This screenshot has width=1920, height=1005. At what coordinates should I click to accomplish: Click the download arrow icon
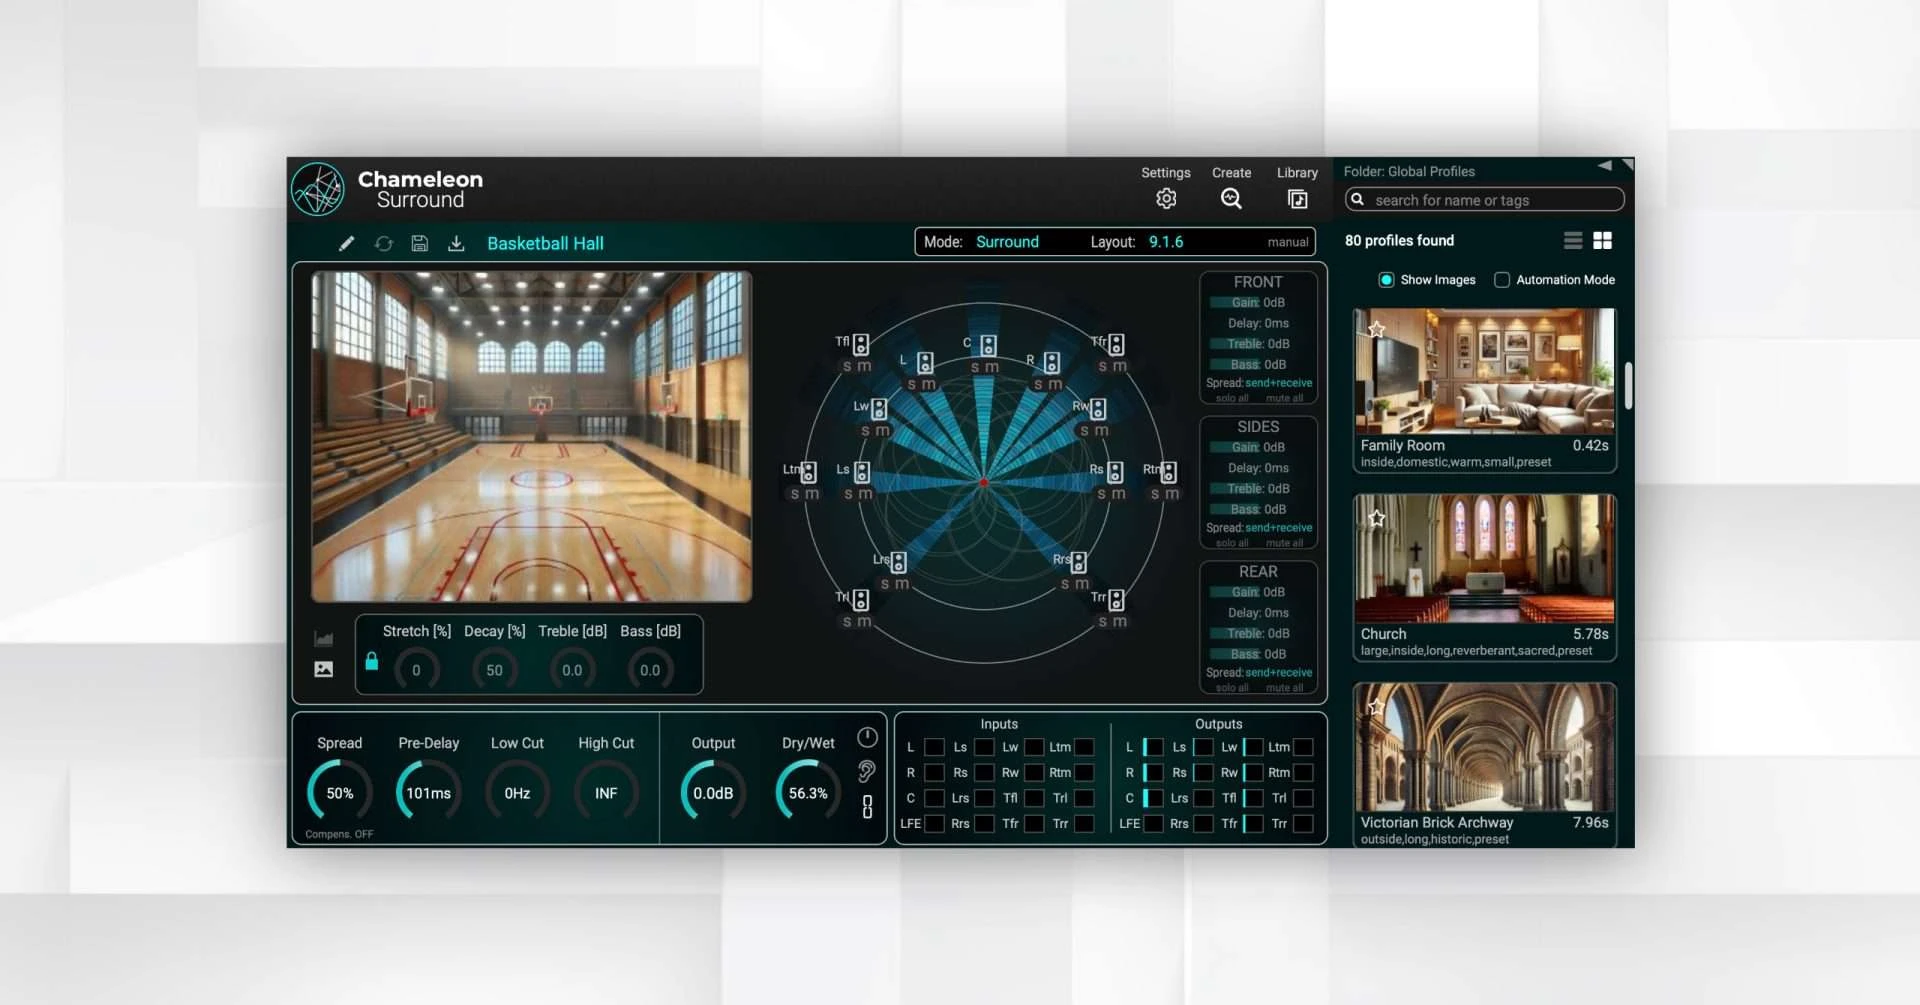(456, 243)
